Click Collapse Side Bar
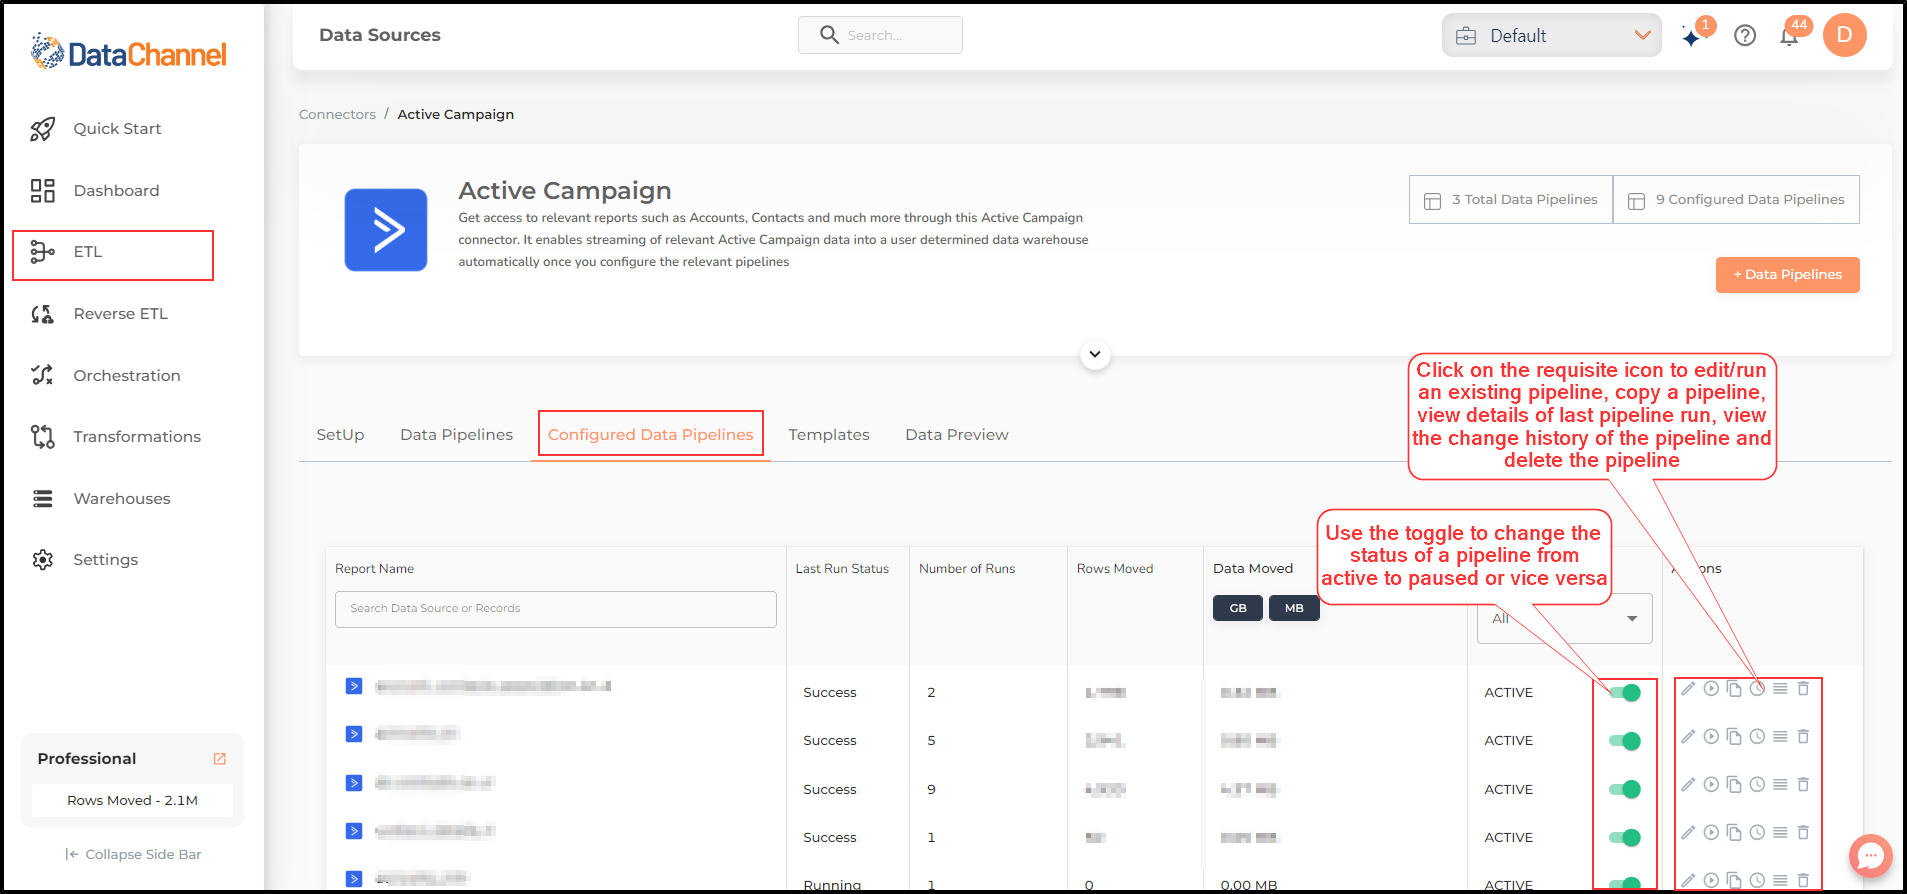 tap(133, 855)
